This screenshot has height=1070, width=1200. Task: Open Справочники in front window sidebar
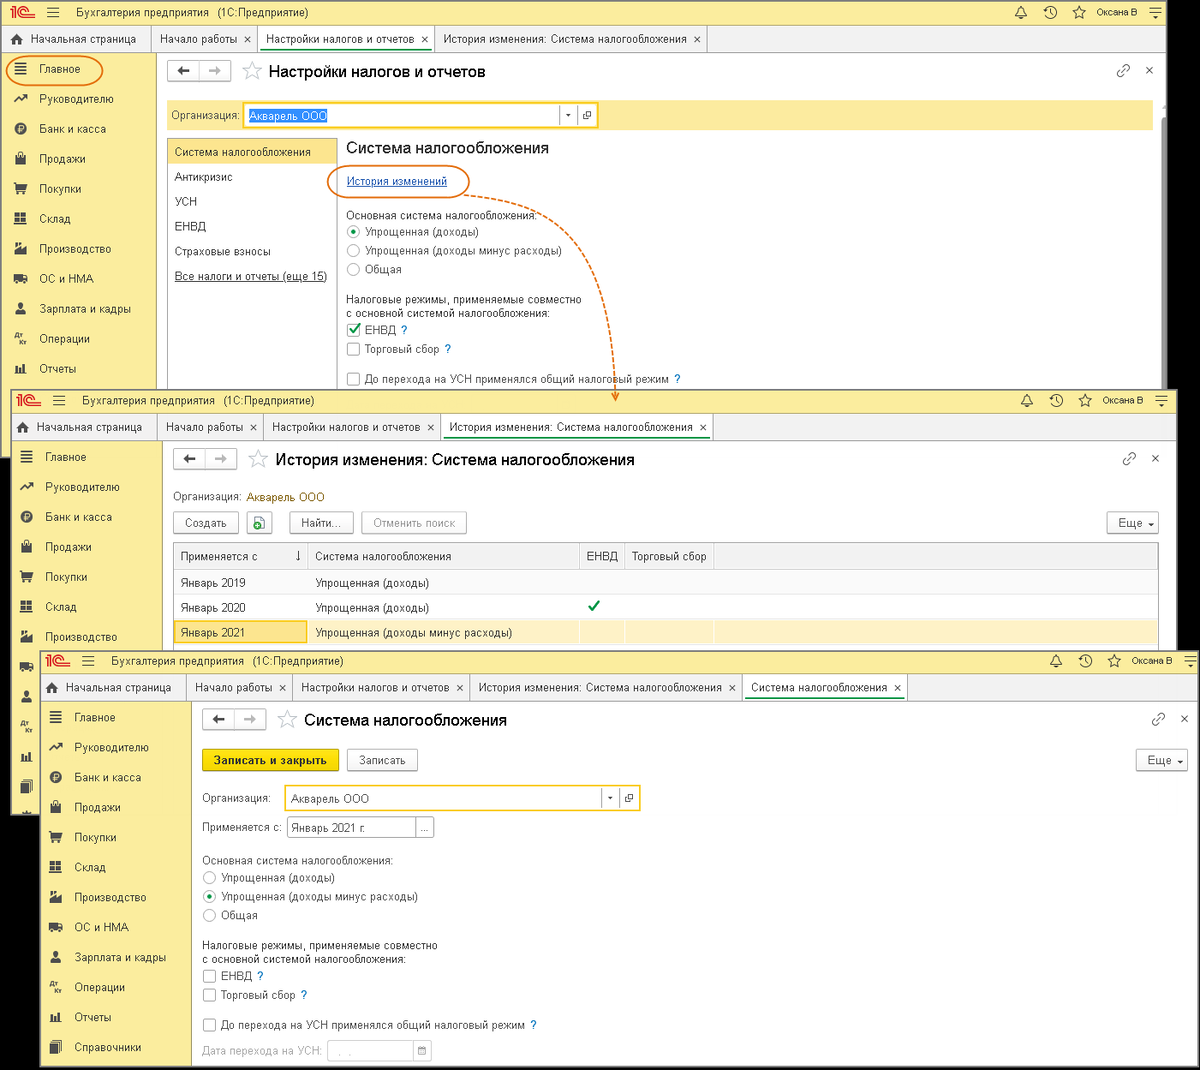[x=107, y=1047]
